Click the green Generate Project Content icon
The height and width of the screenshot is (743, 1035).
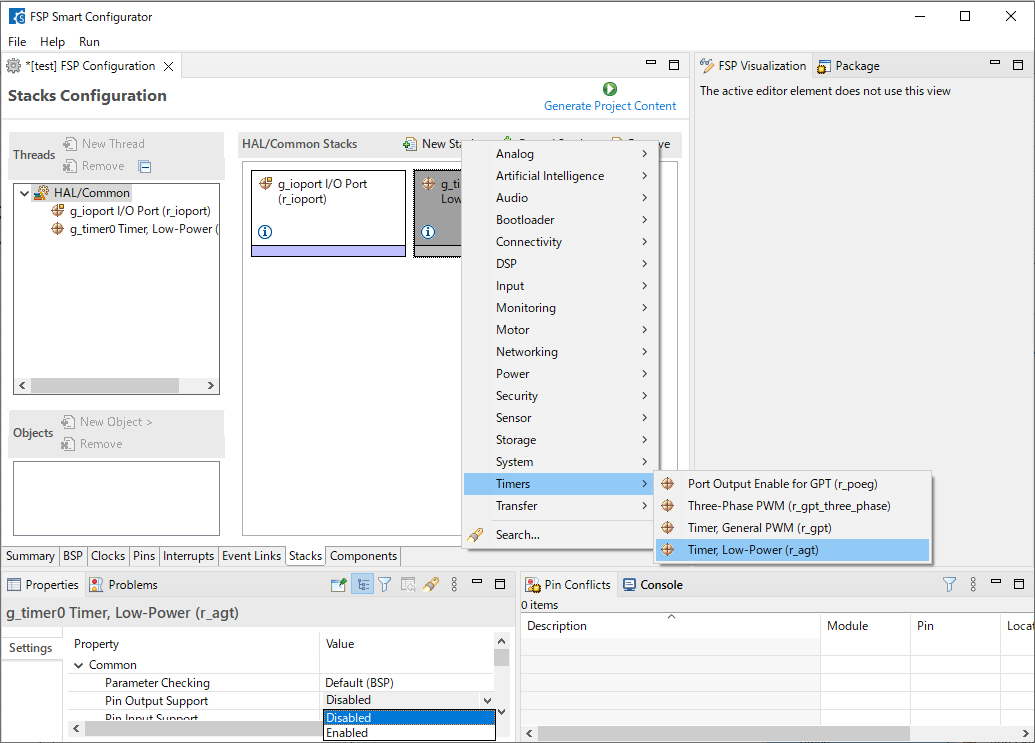(610, 88)
